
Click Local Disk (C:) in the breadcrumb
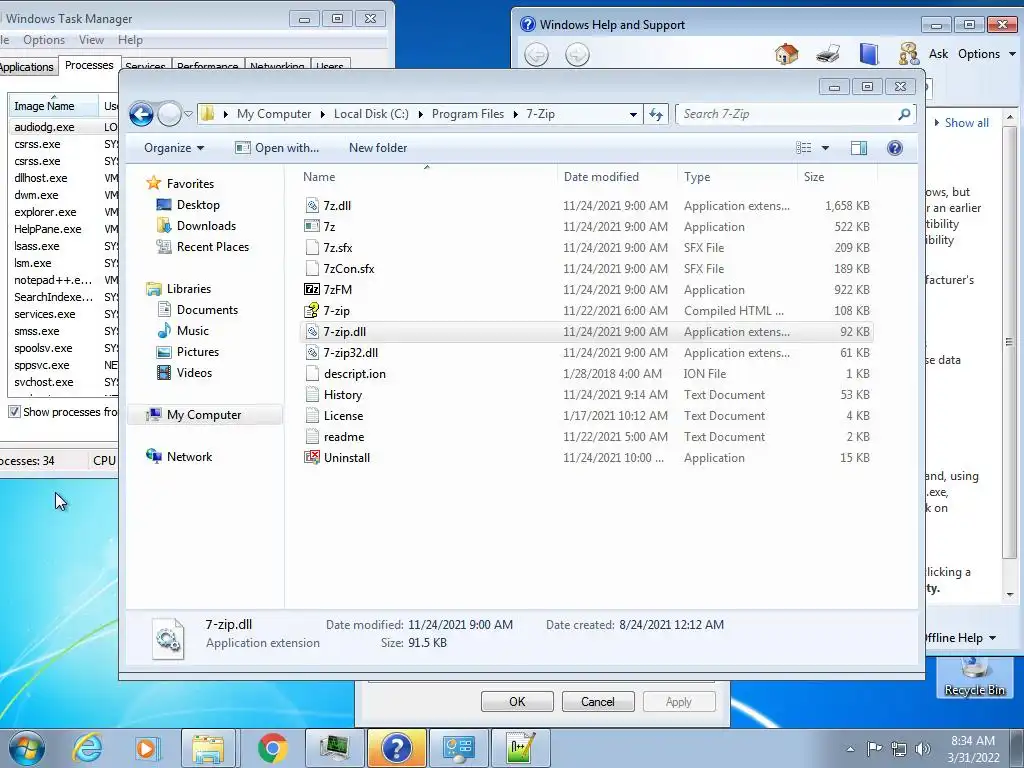point(371,114)
